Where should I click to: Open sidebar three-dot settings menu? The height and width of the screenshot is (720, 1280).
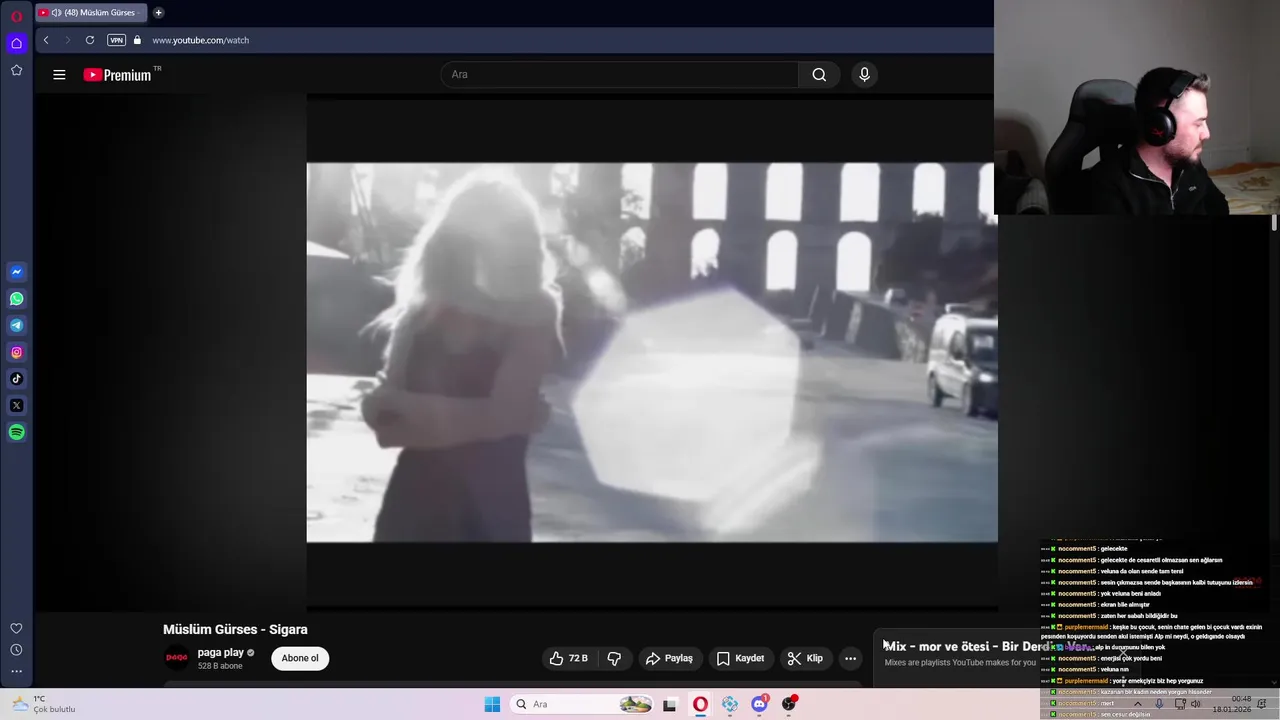pyautogui.click(x=16, y=671)
